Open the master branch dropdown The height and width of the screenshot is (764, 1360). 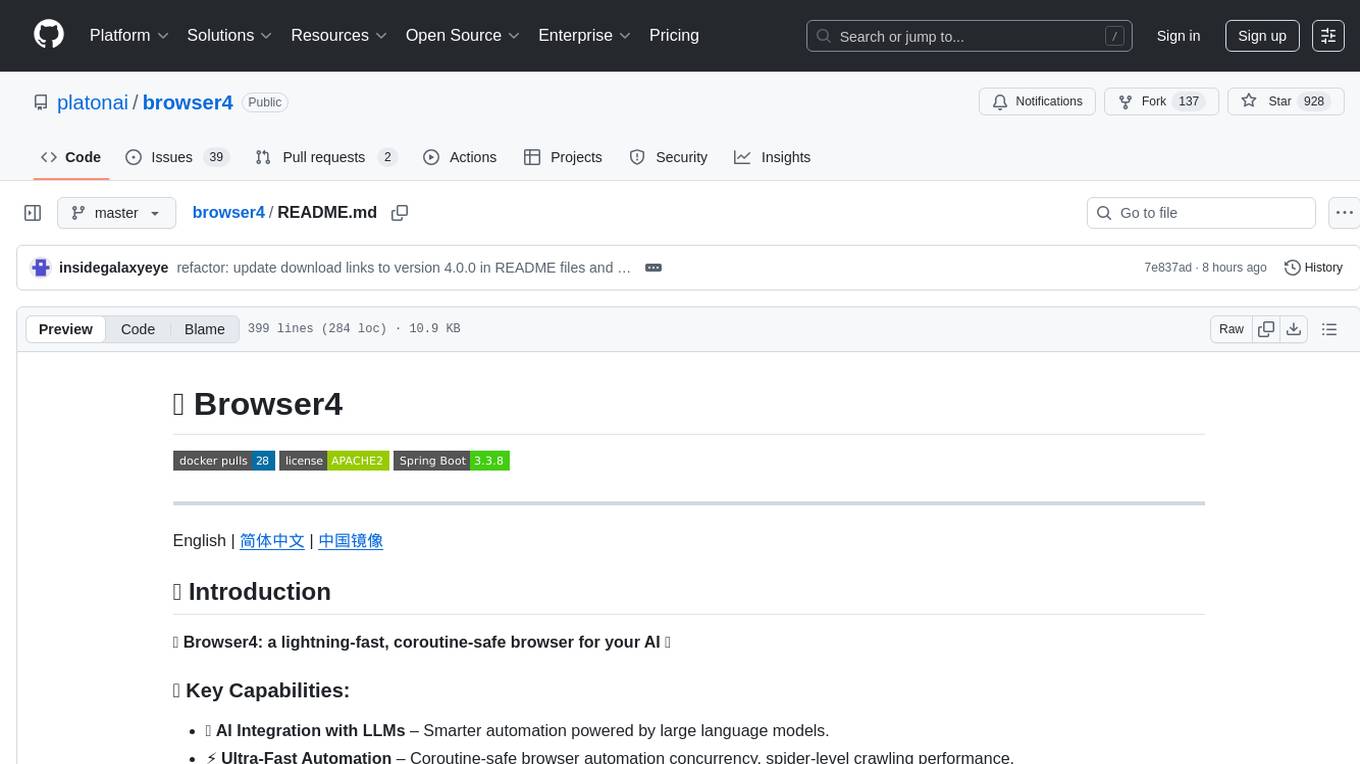(116, 213)
